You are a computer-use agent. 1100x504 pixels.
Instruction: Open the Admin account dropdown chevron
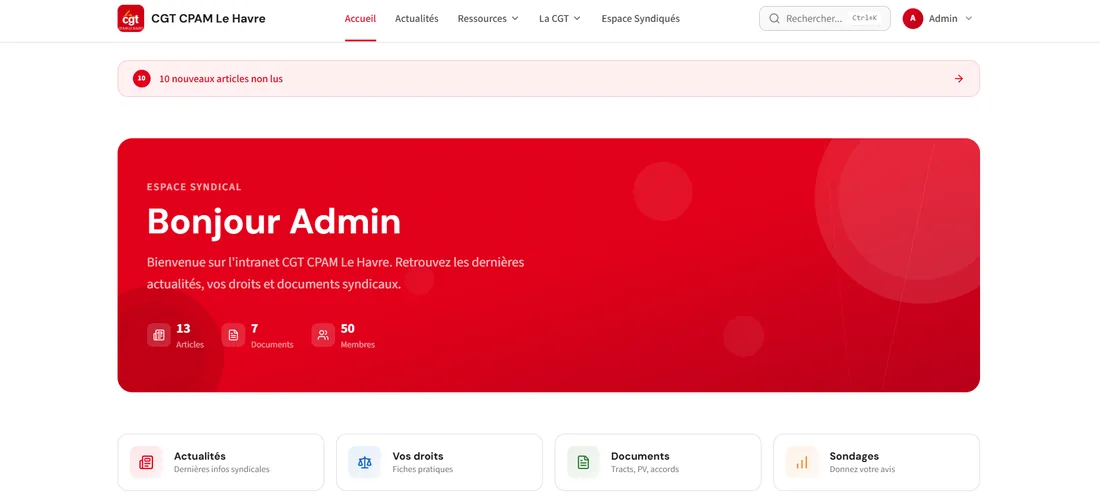click(x=969, y=19)
